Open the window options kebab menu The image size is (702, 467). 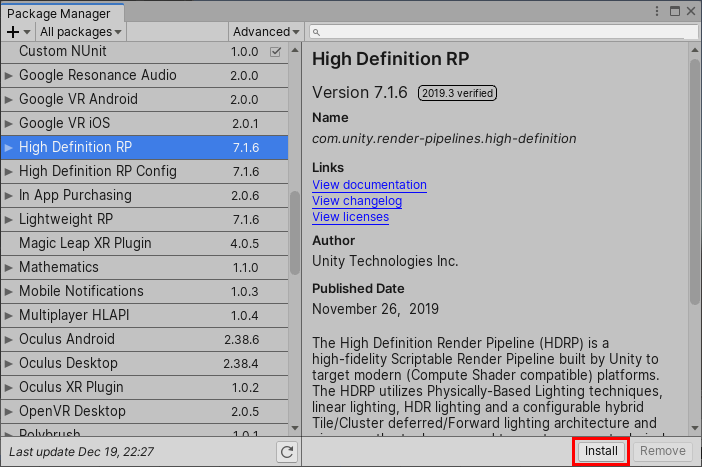pos(657,11)
